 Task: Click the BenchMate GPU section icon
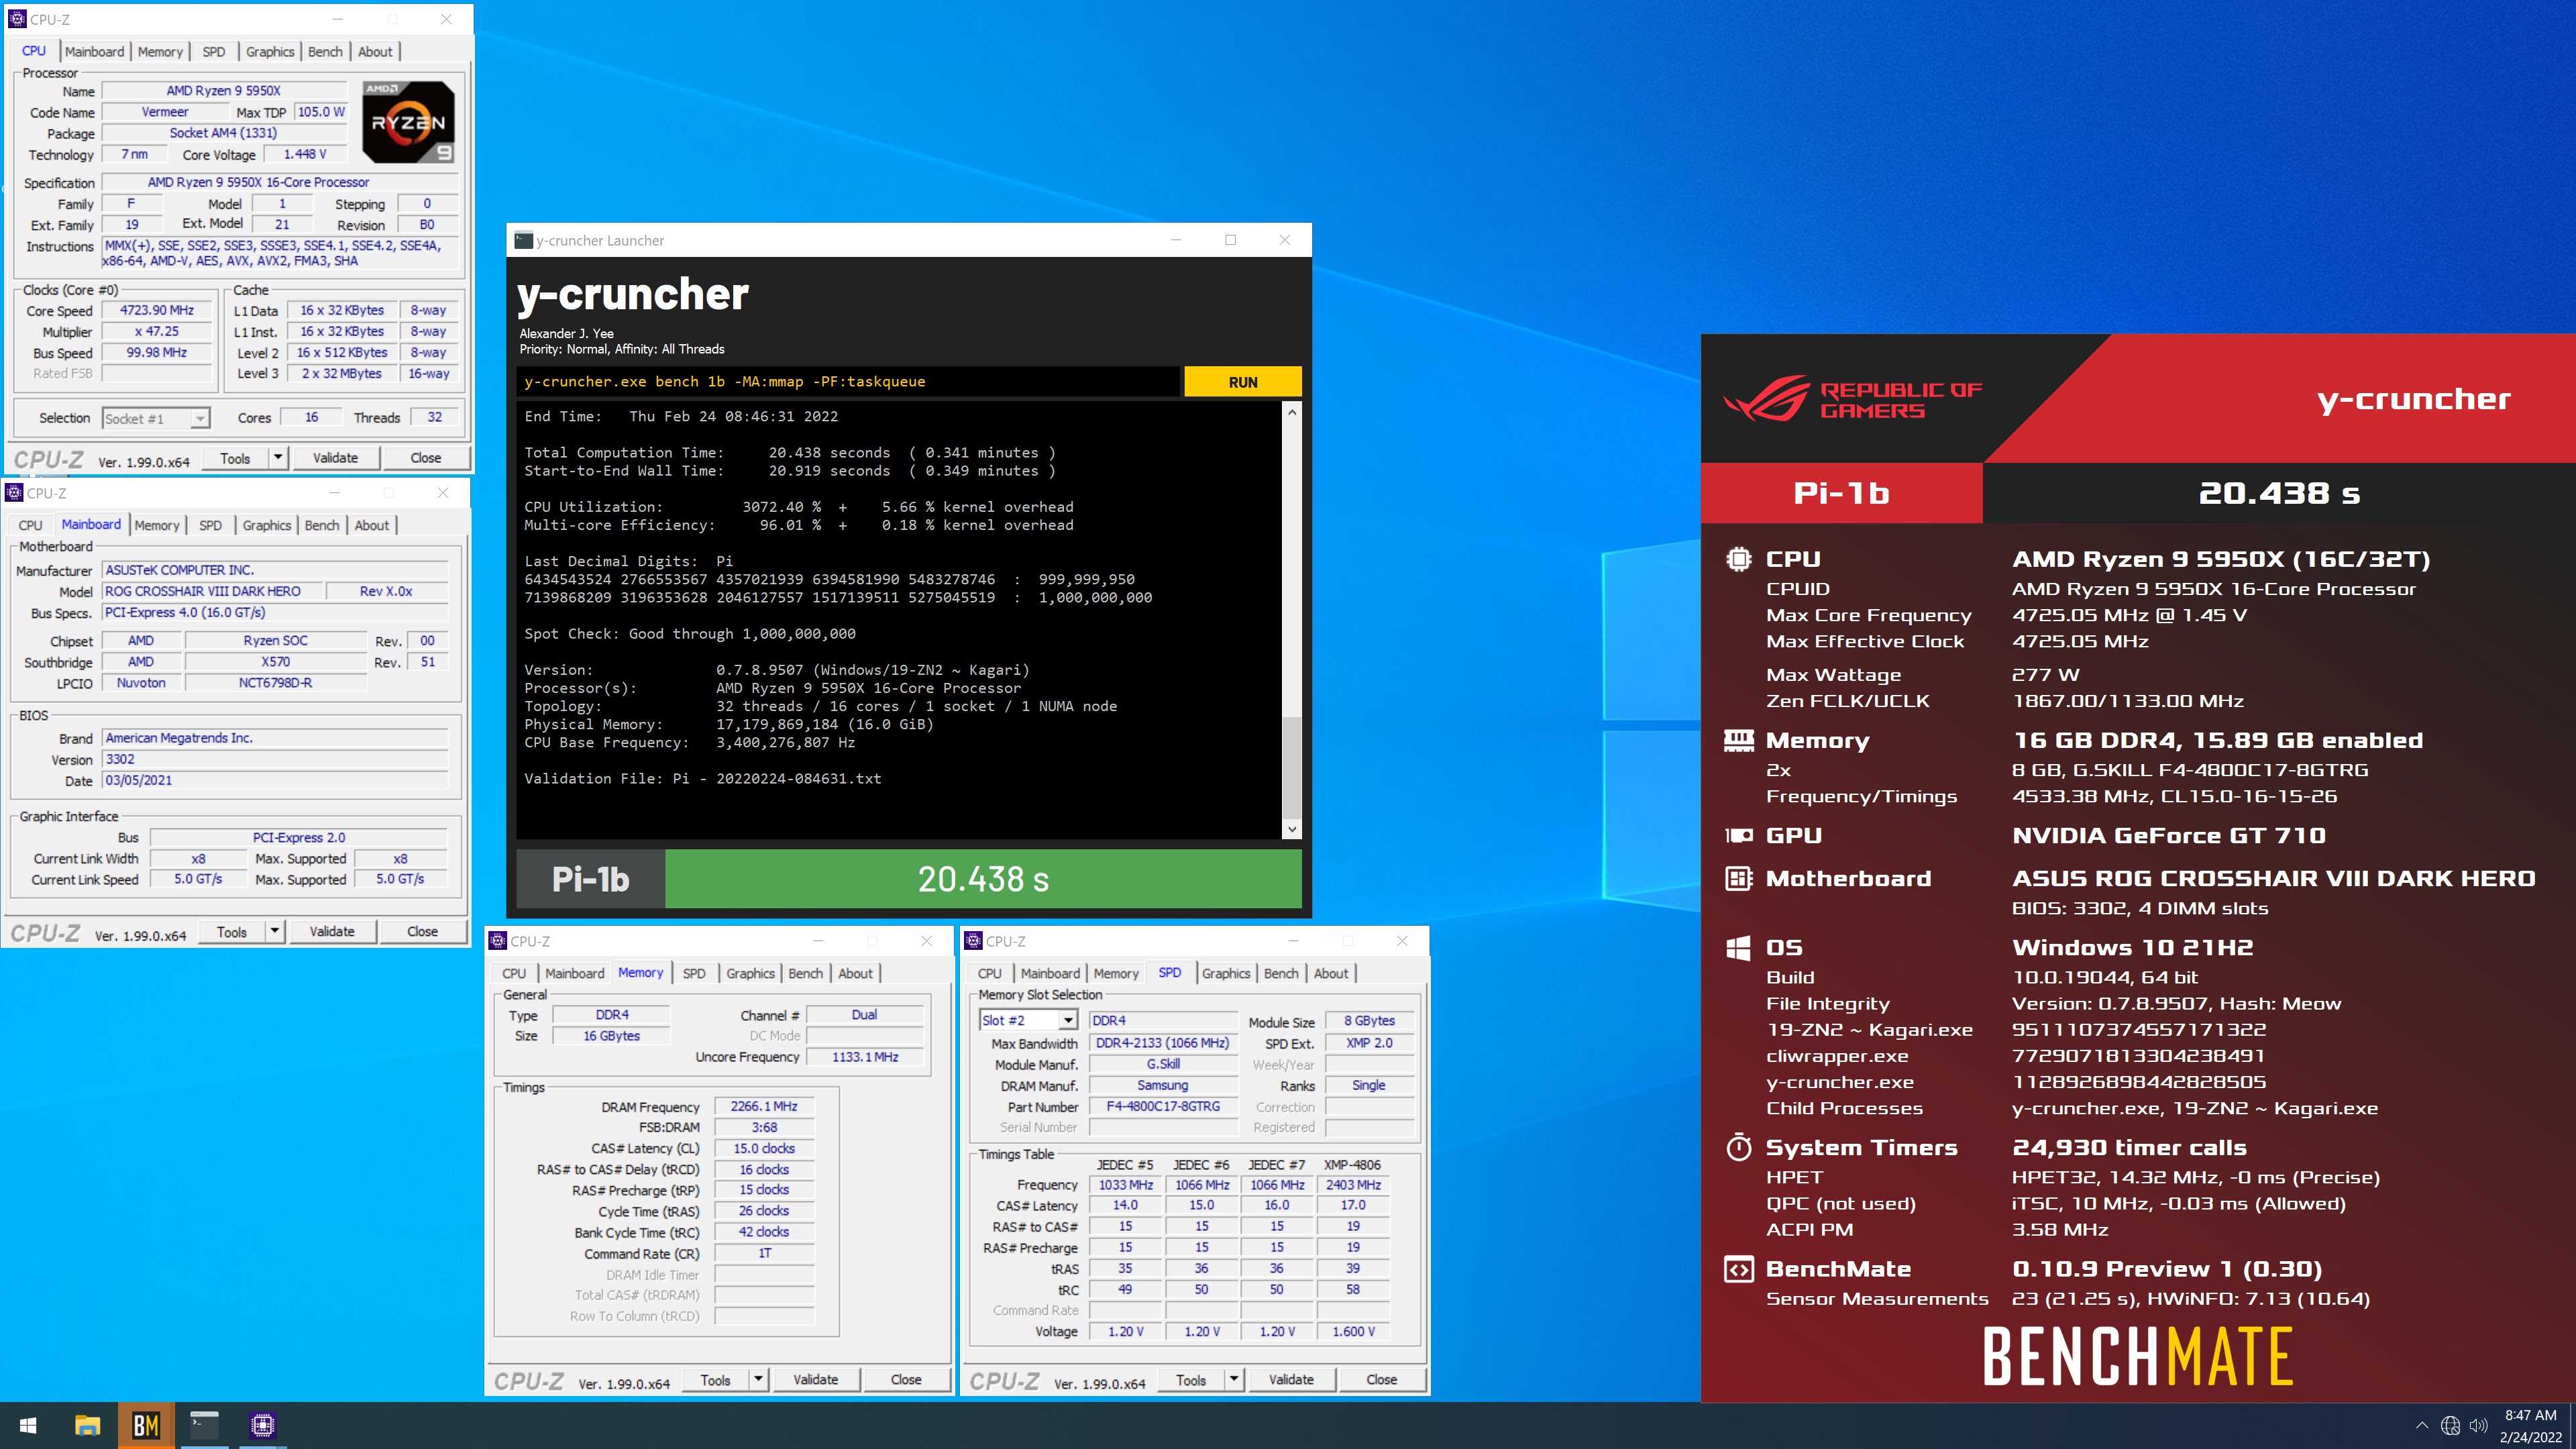pos(1739,835)
